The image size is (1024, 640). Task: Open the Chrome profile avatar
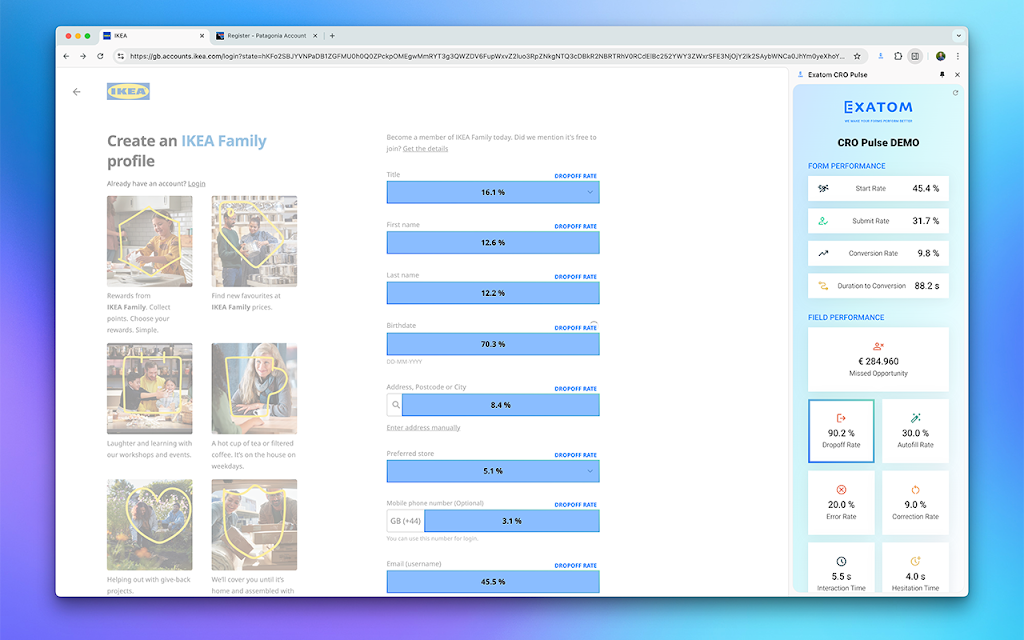click(940, 56)
